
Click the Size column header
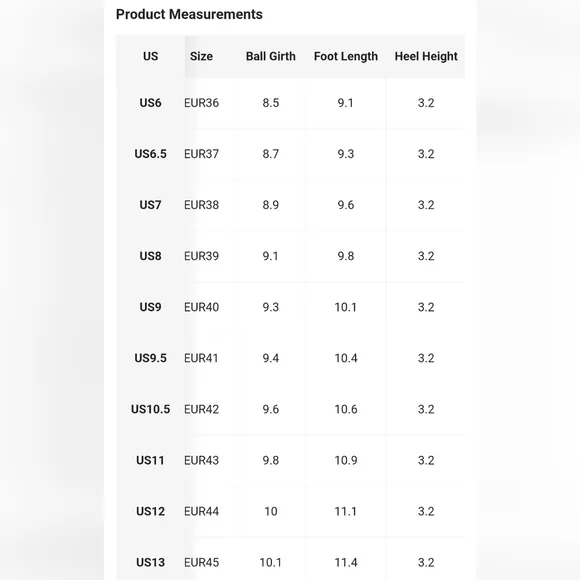[201, 56]
